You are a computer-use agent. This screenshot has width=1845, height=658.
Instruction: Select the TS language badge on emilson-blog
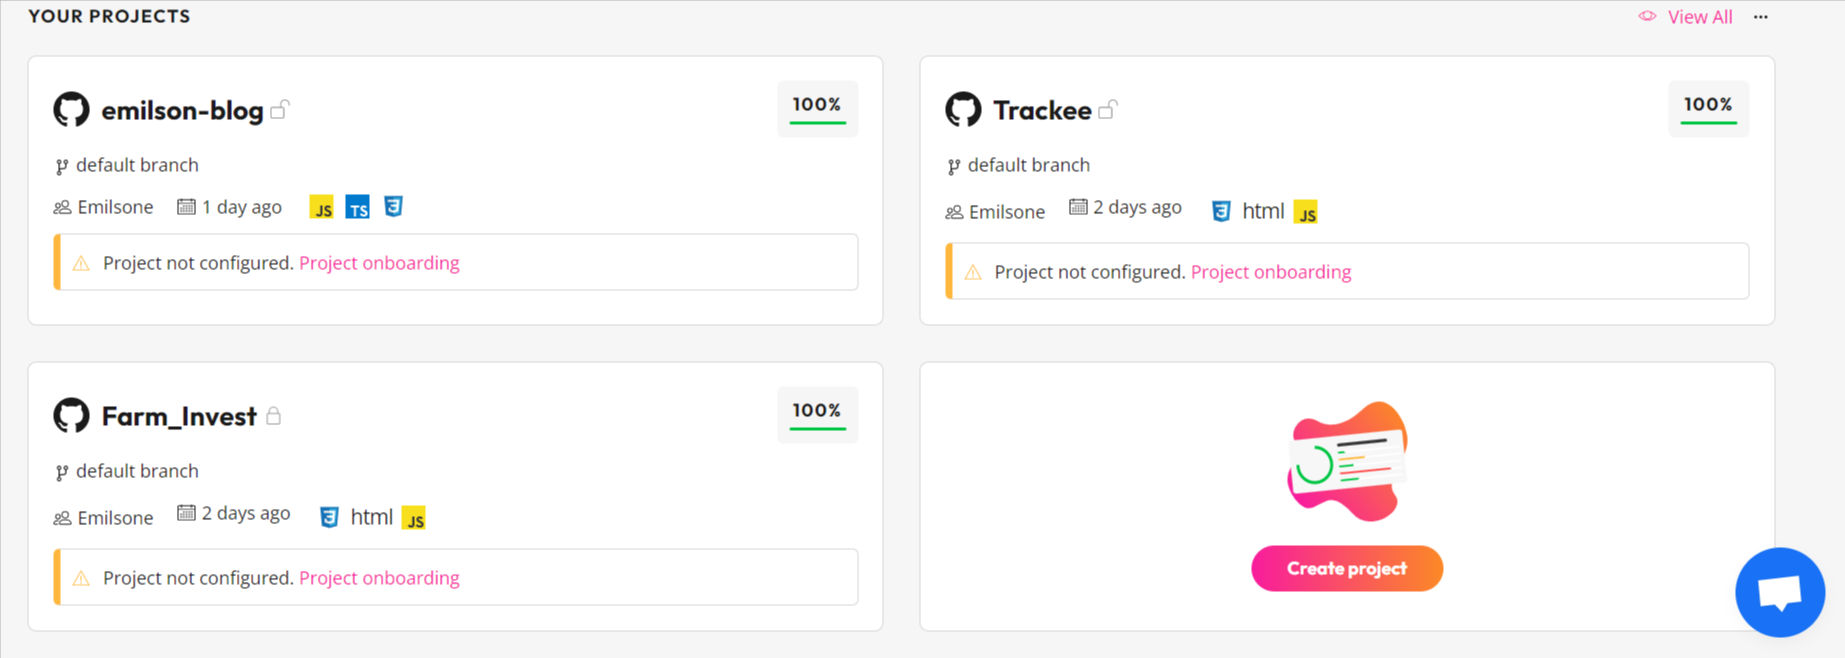[x=358, y=207]
